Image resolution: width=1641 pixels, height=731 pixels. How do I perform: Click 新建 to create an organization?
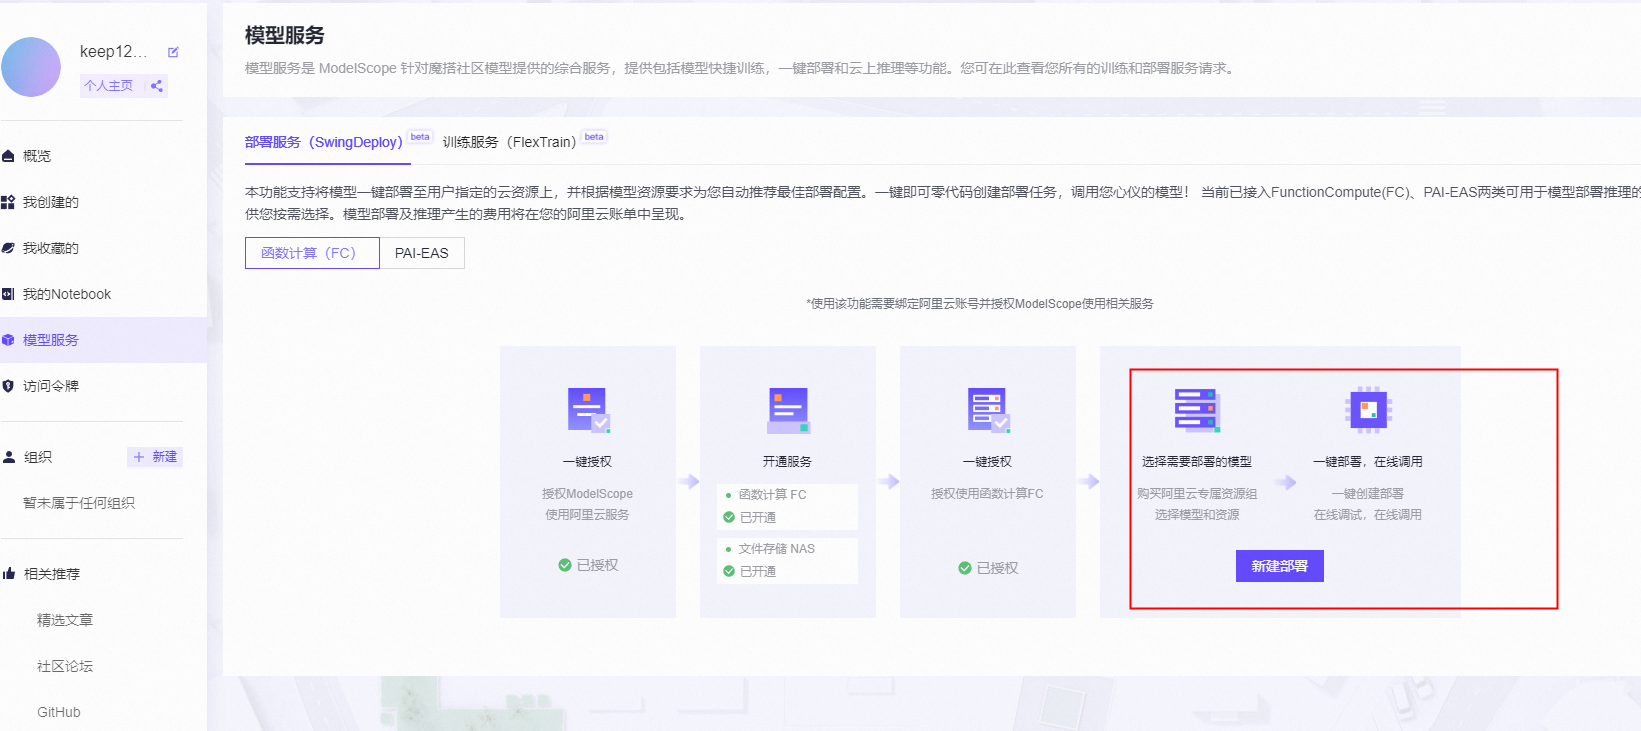click(x=155, y=457)
